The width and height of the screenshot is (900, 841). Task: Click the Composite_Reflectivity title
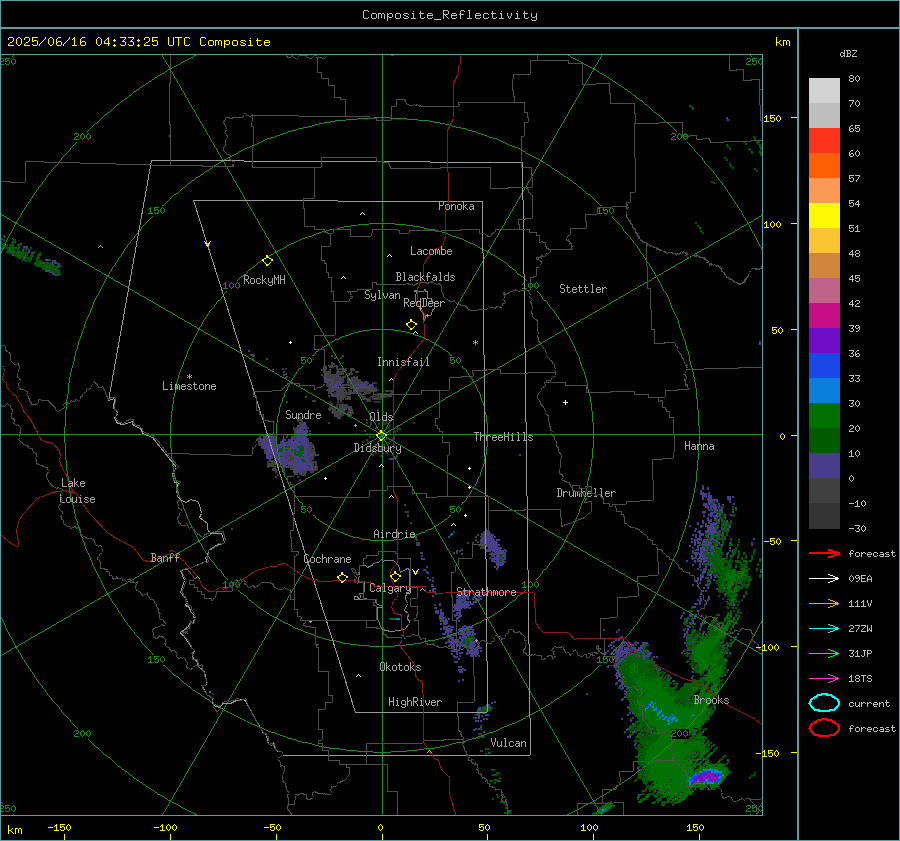pyautogui.click(x=450, y=15)
